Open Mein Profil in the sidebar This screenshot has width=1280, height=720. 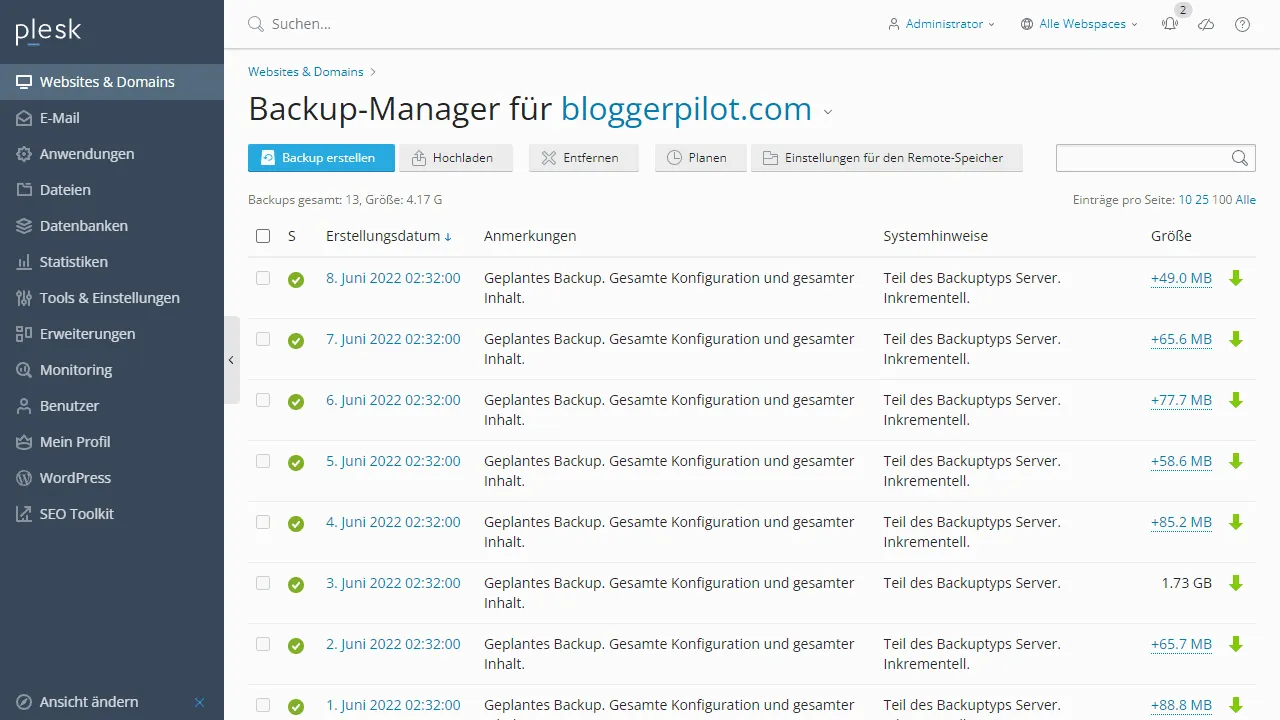pyautogui.click(x=112, y=442)
